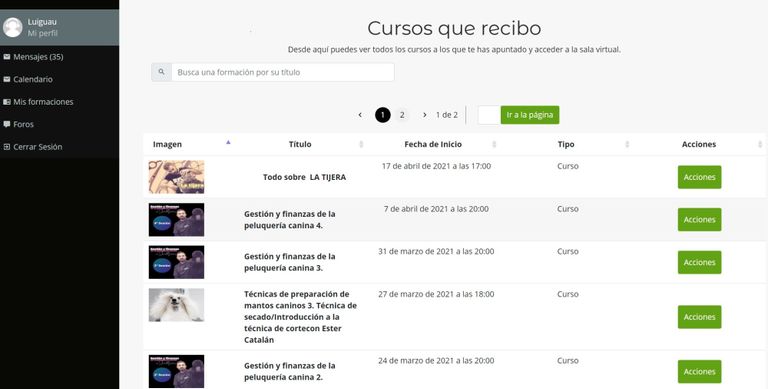768x389 pixels.
Task: Sort table by Imagen column arrow
Action: tap(228, 143)
